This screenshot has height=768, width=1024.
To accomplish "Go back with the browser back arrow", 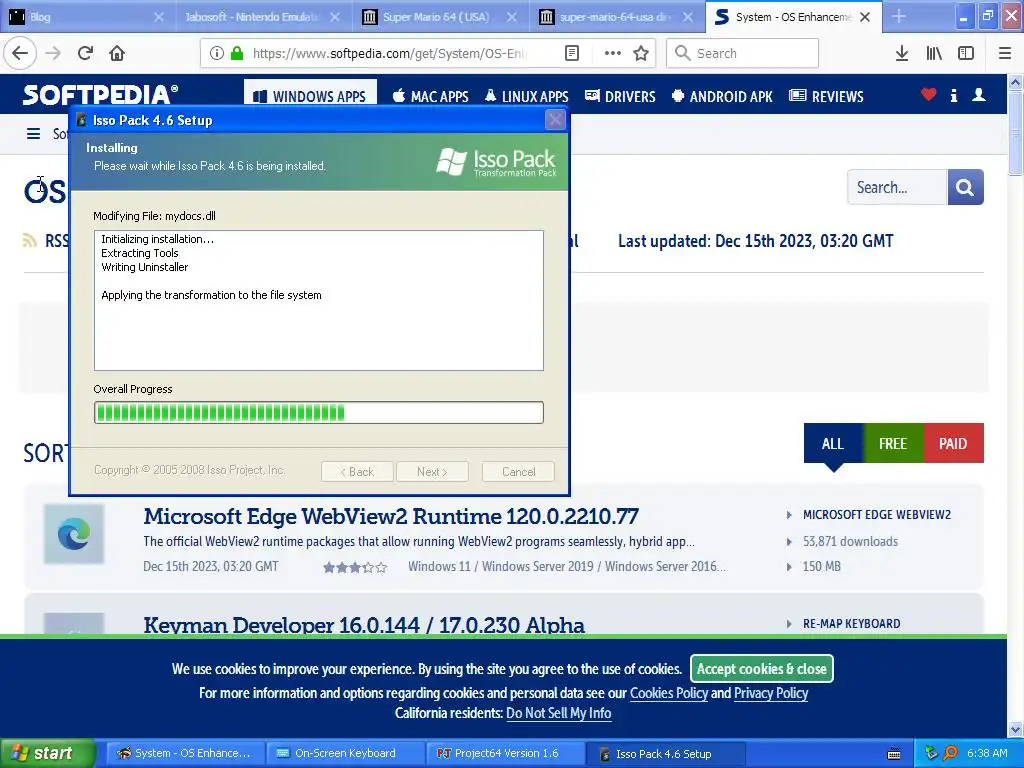I will tap(20, 53).
